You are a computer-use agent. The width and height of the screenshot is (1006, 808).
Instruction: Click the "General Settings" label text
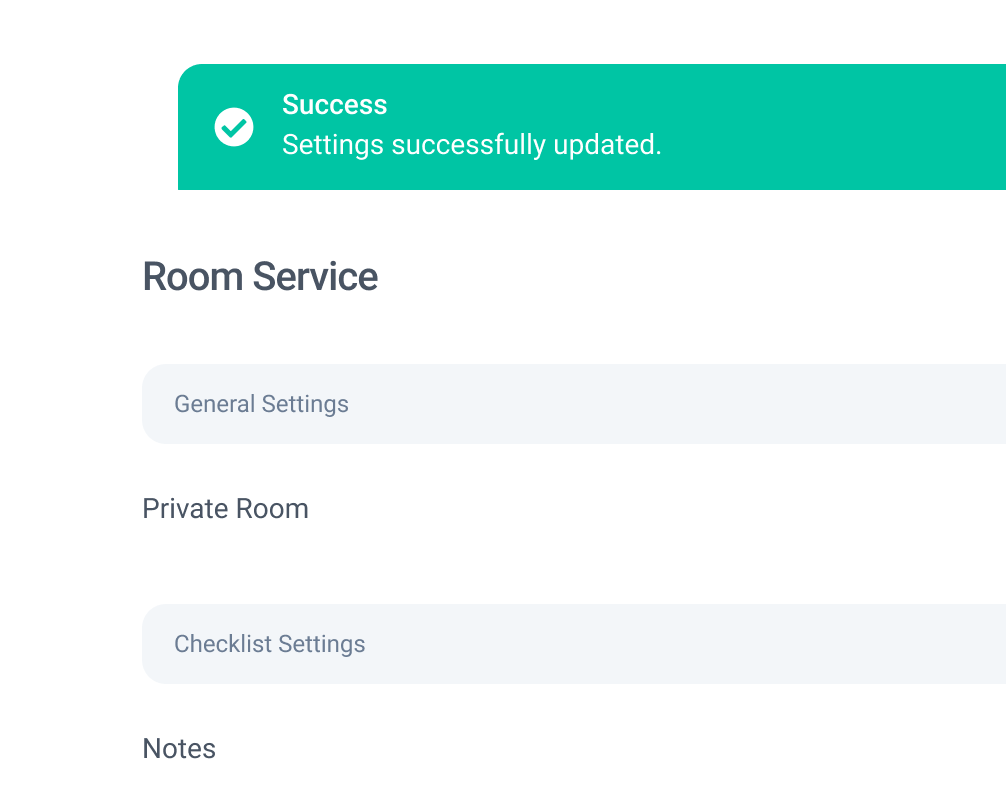point(261,404)
